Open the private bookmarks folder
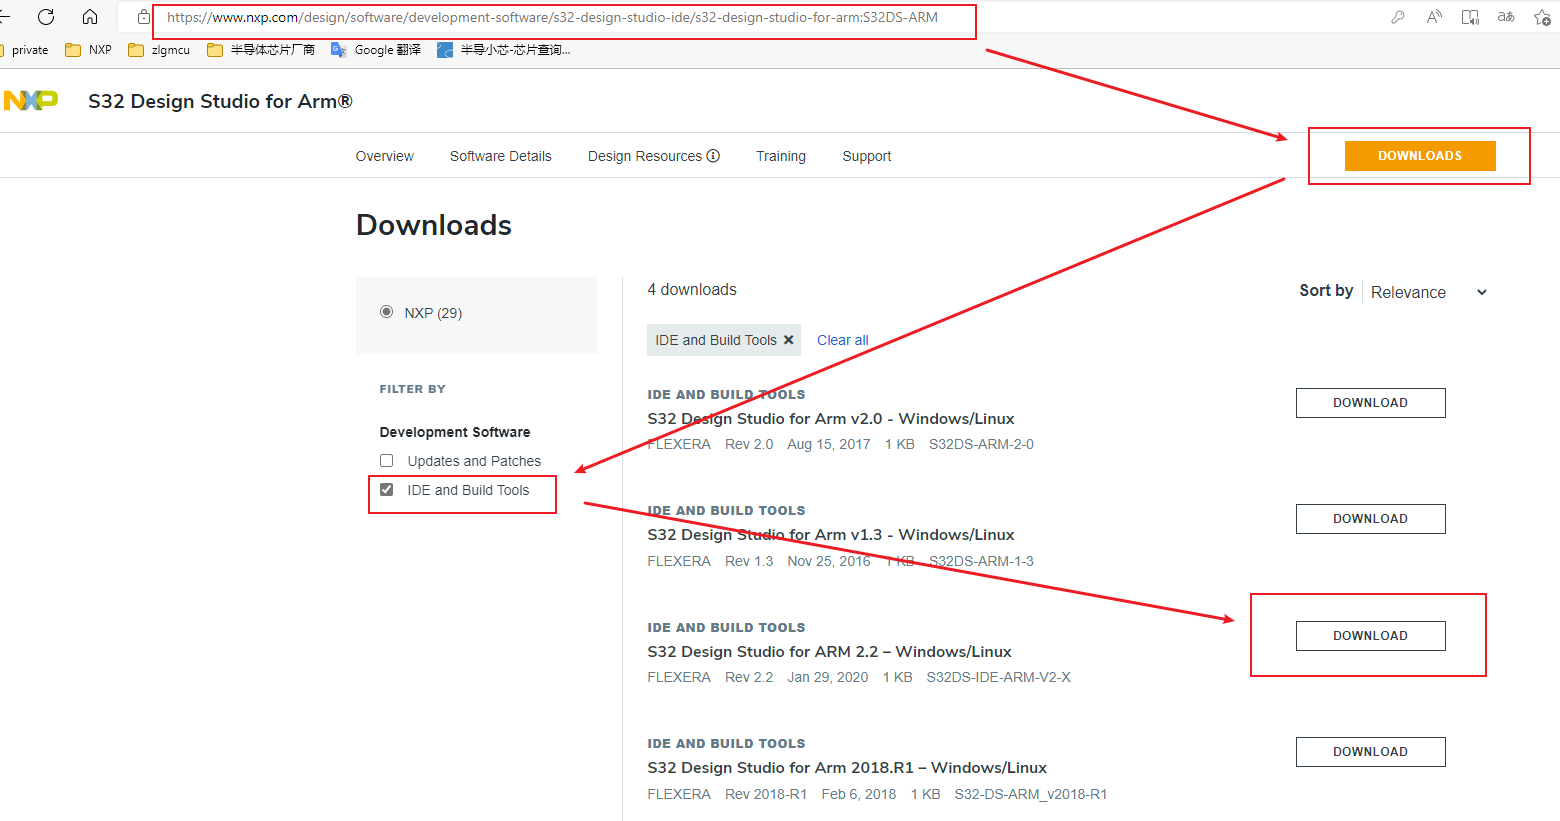The image size is (1560, 821). pyautogui.click(x=24, y=50)
